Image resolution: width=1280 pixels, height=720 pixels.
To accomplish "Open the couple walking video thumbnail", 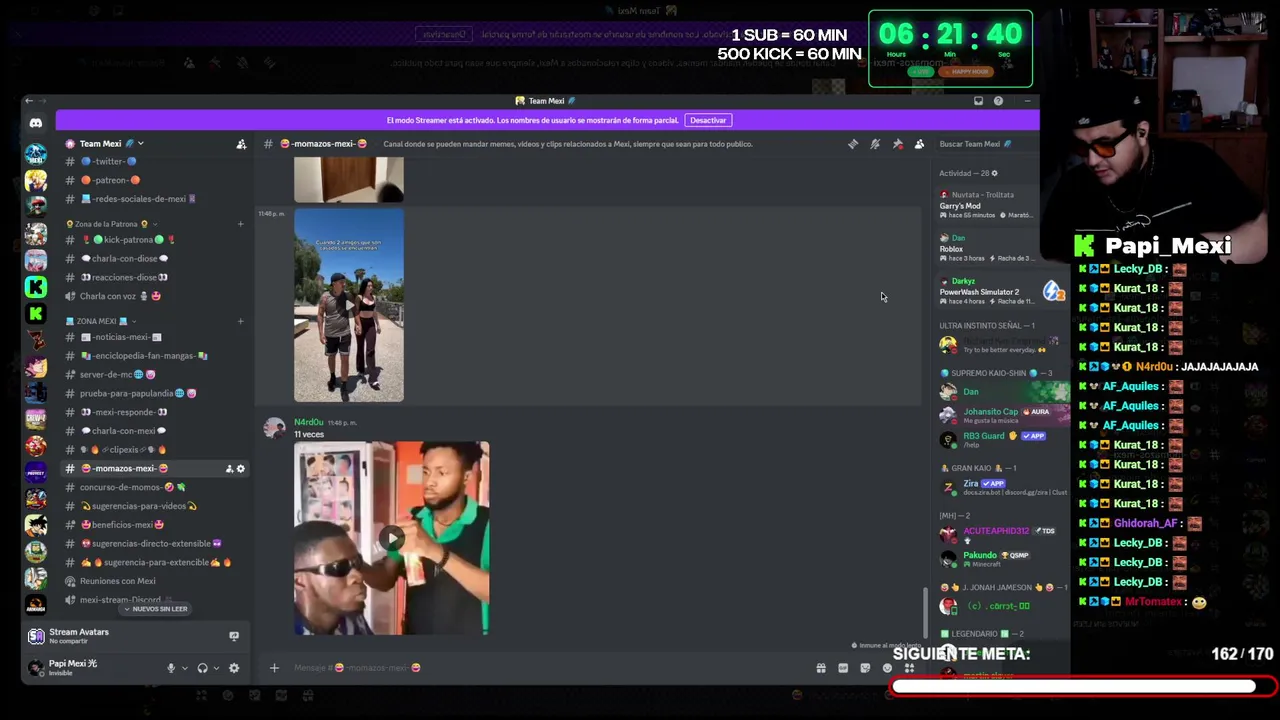I will [x=349, y=305].
